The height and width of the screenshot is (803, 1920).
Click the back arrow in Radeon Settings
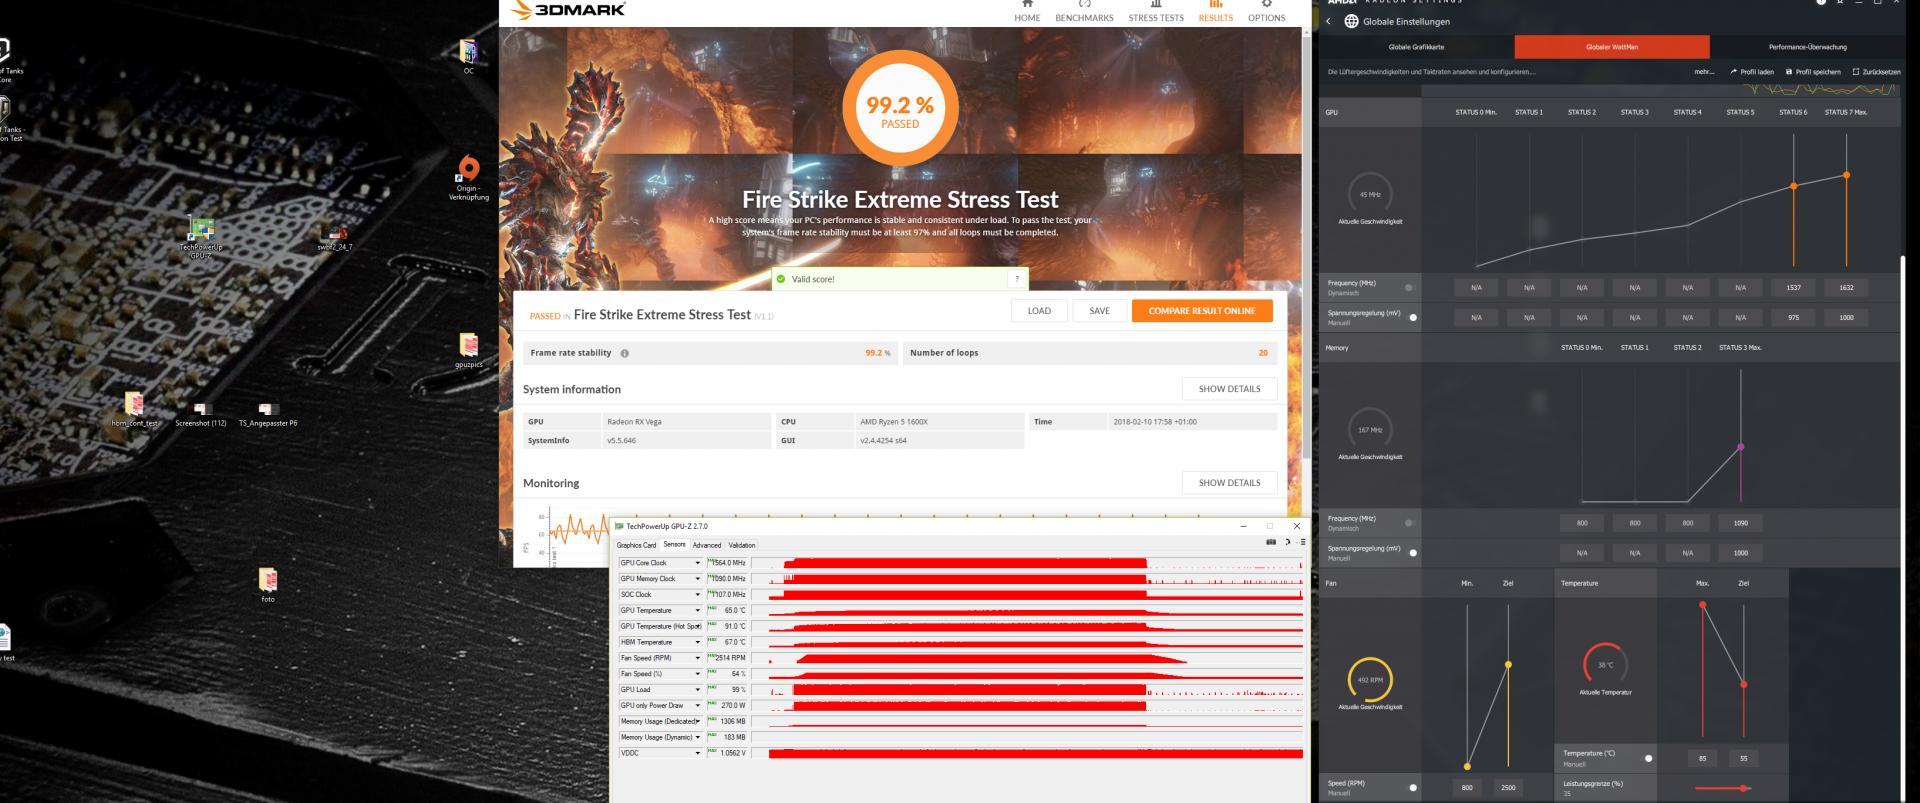tap(1329, 21)
